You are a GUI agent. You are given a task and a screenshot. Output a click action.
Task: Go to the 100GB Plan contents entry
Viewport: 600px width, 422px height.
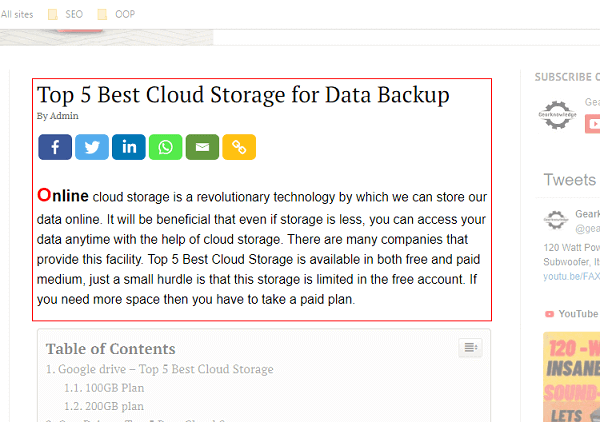(x=104, y=388)
